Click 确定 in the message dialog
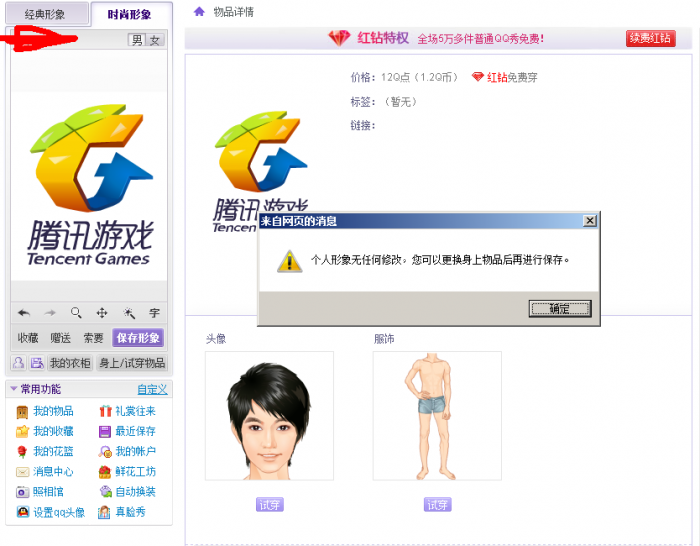The image size is (700, 546). [560, 308]
